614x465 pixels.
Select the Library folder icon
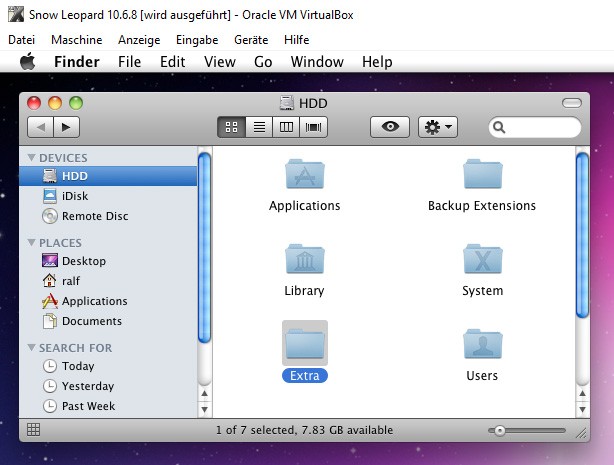click(305, 259)
